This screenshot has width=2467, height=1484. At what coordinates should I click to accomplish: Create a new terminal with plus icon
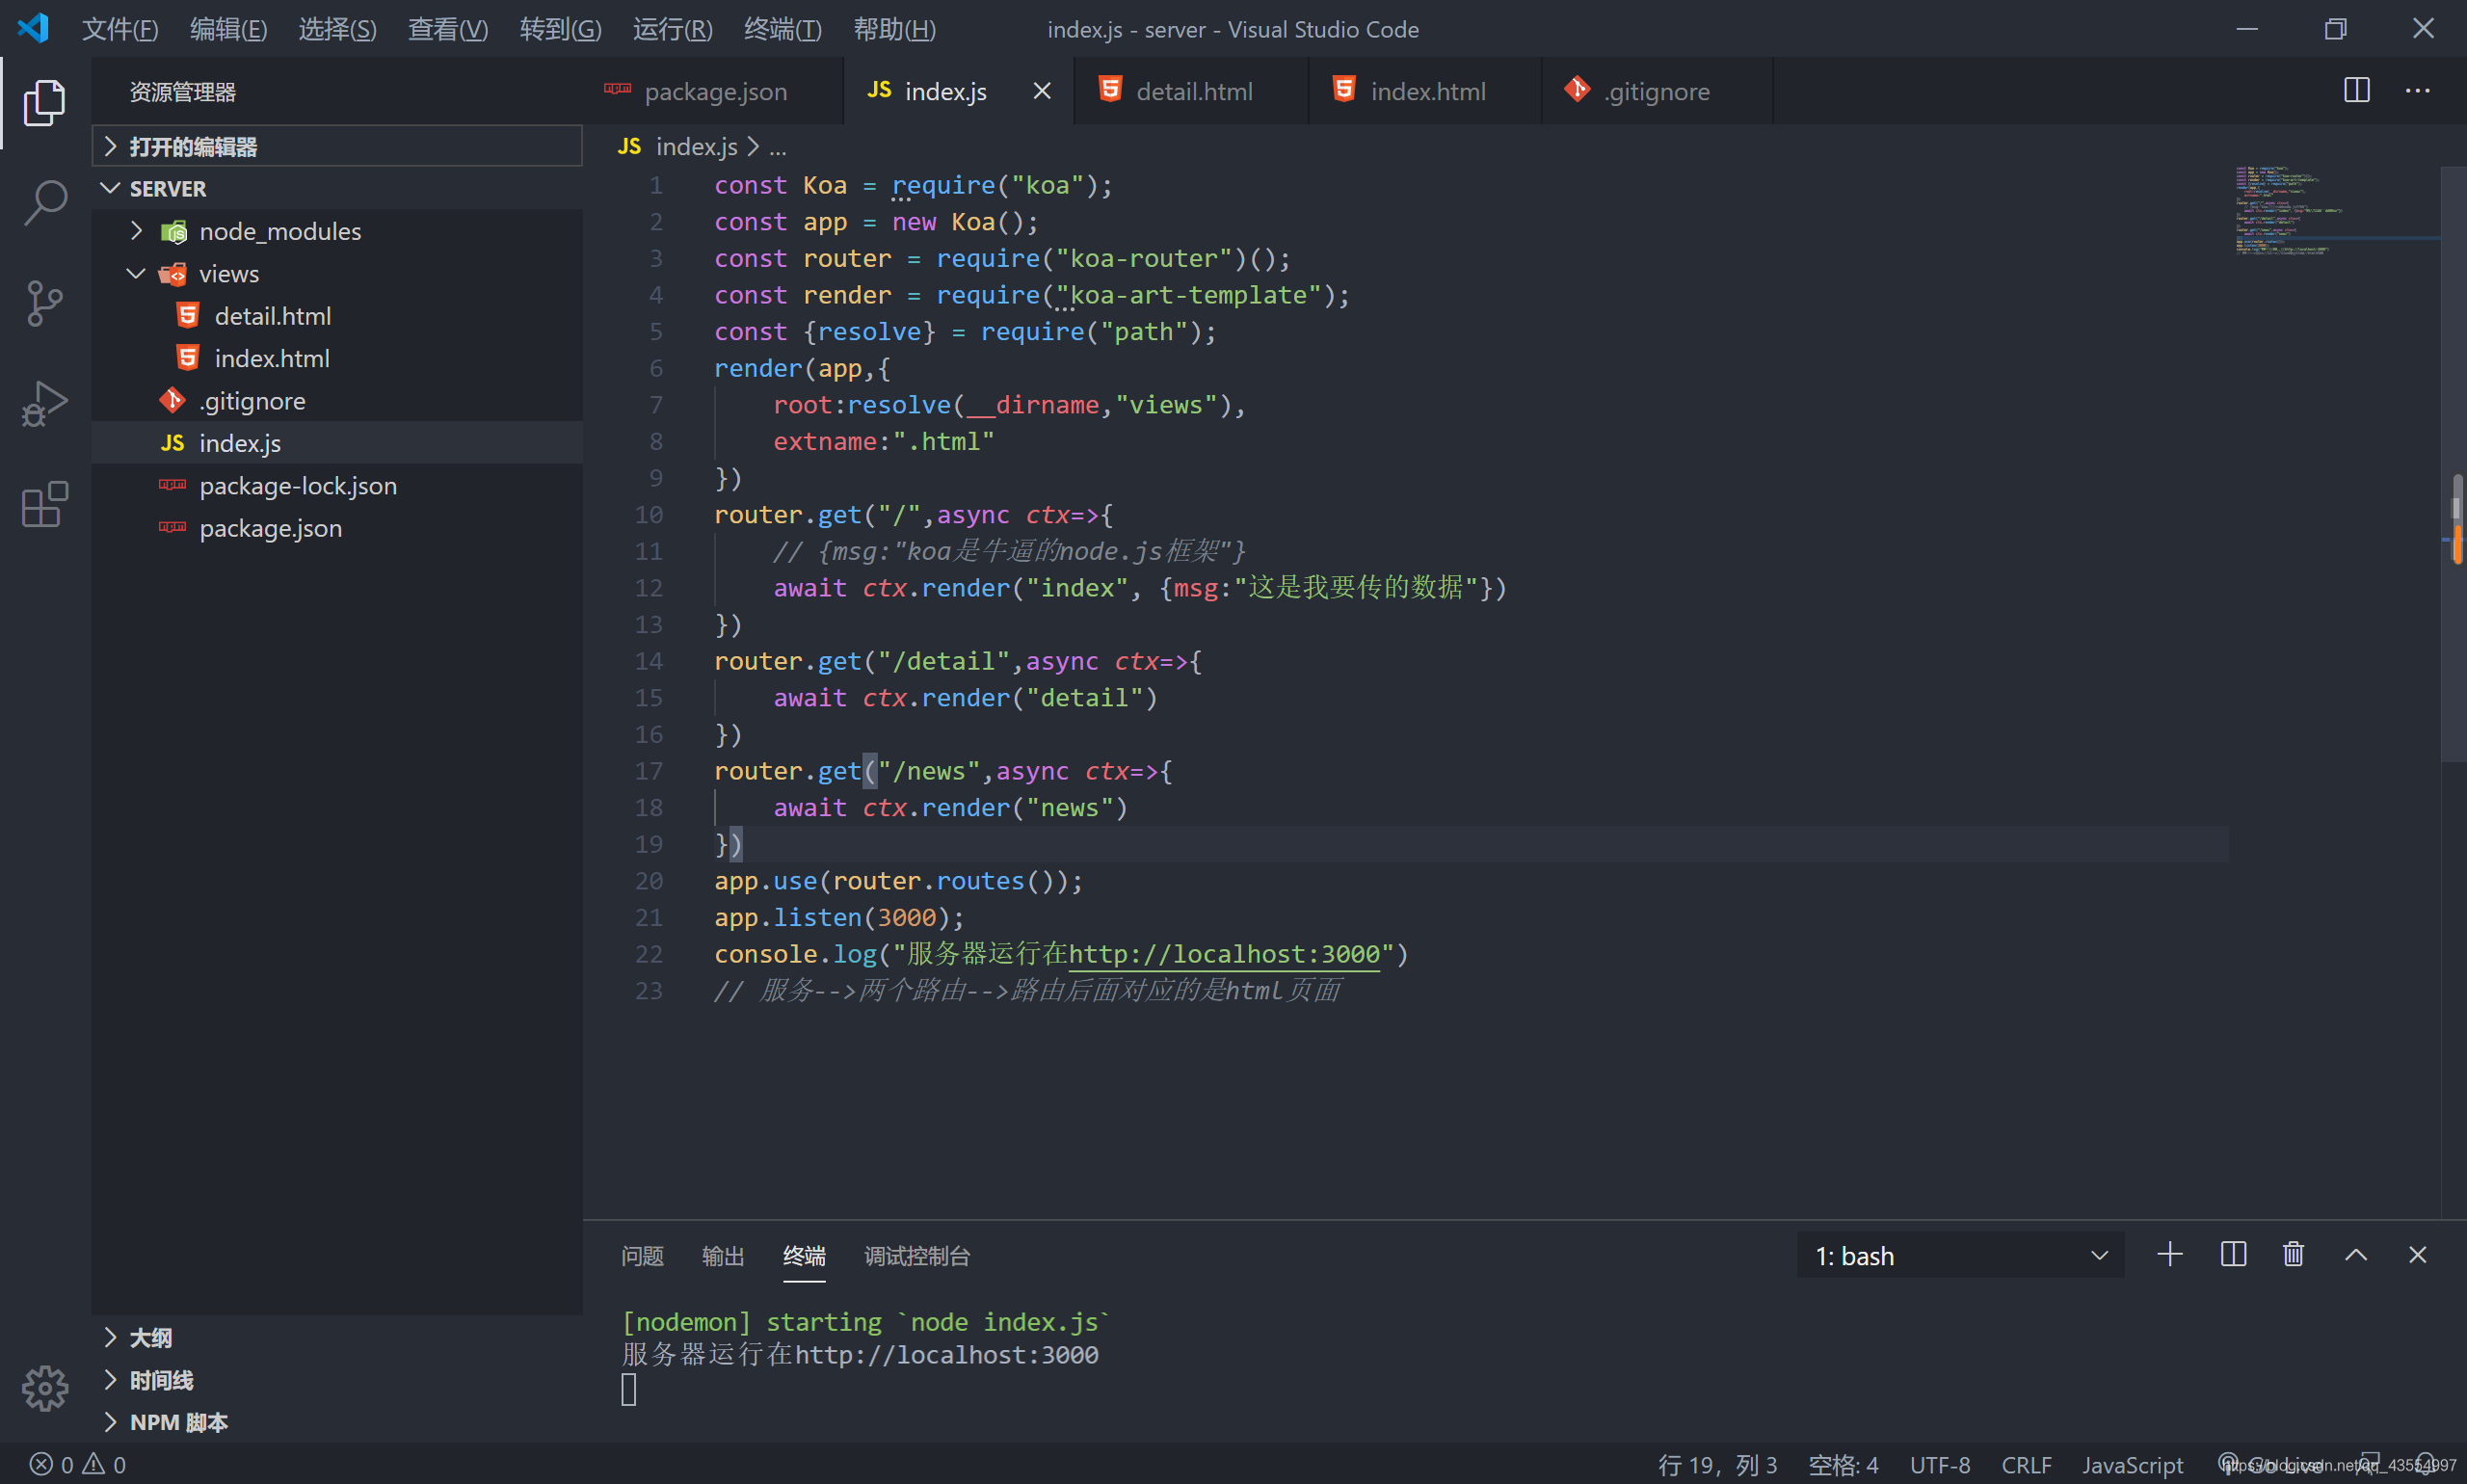point(2170,1254)
